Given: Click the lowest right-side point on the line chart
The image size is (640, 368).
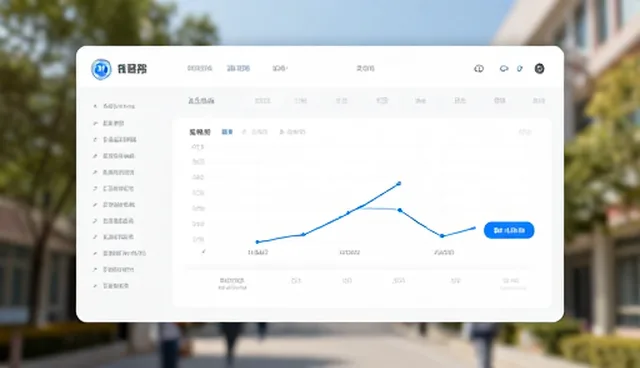Looking at the screenshot, I should 442,236.
